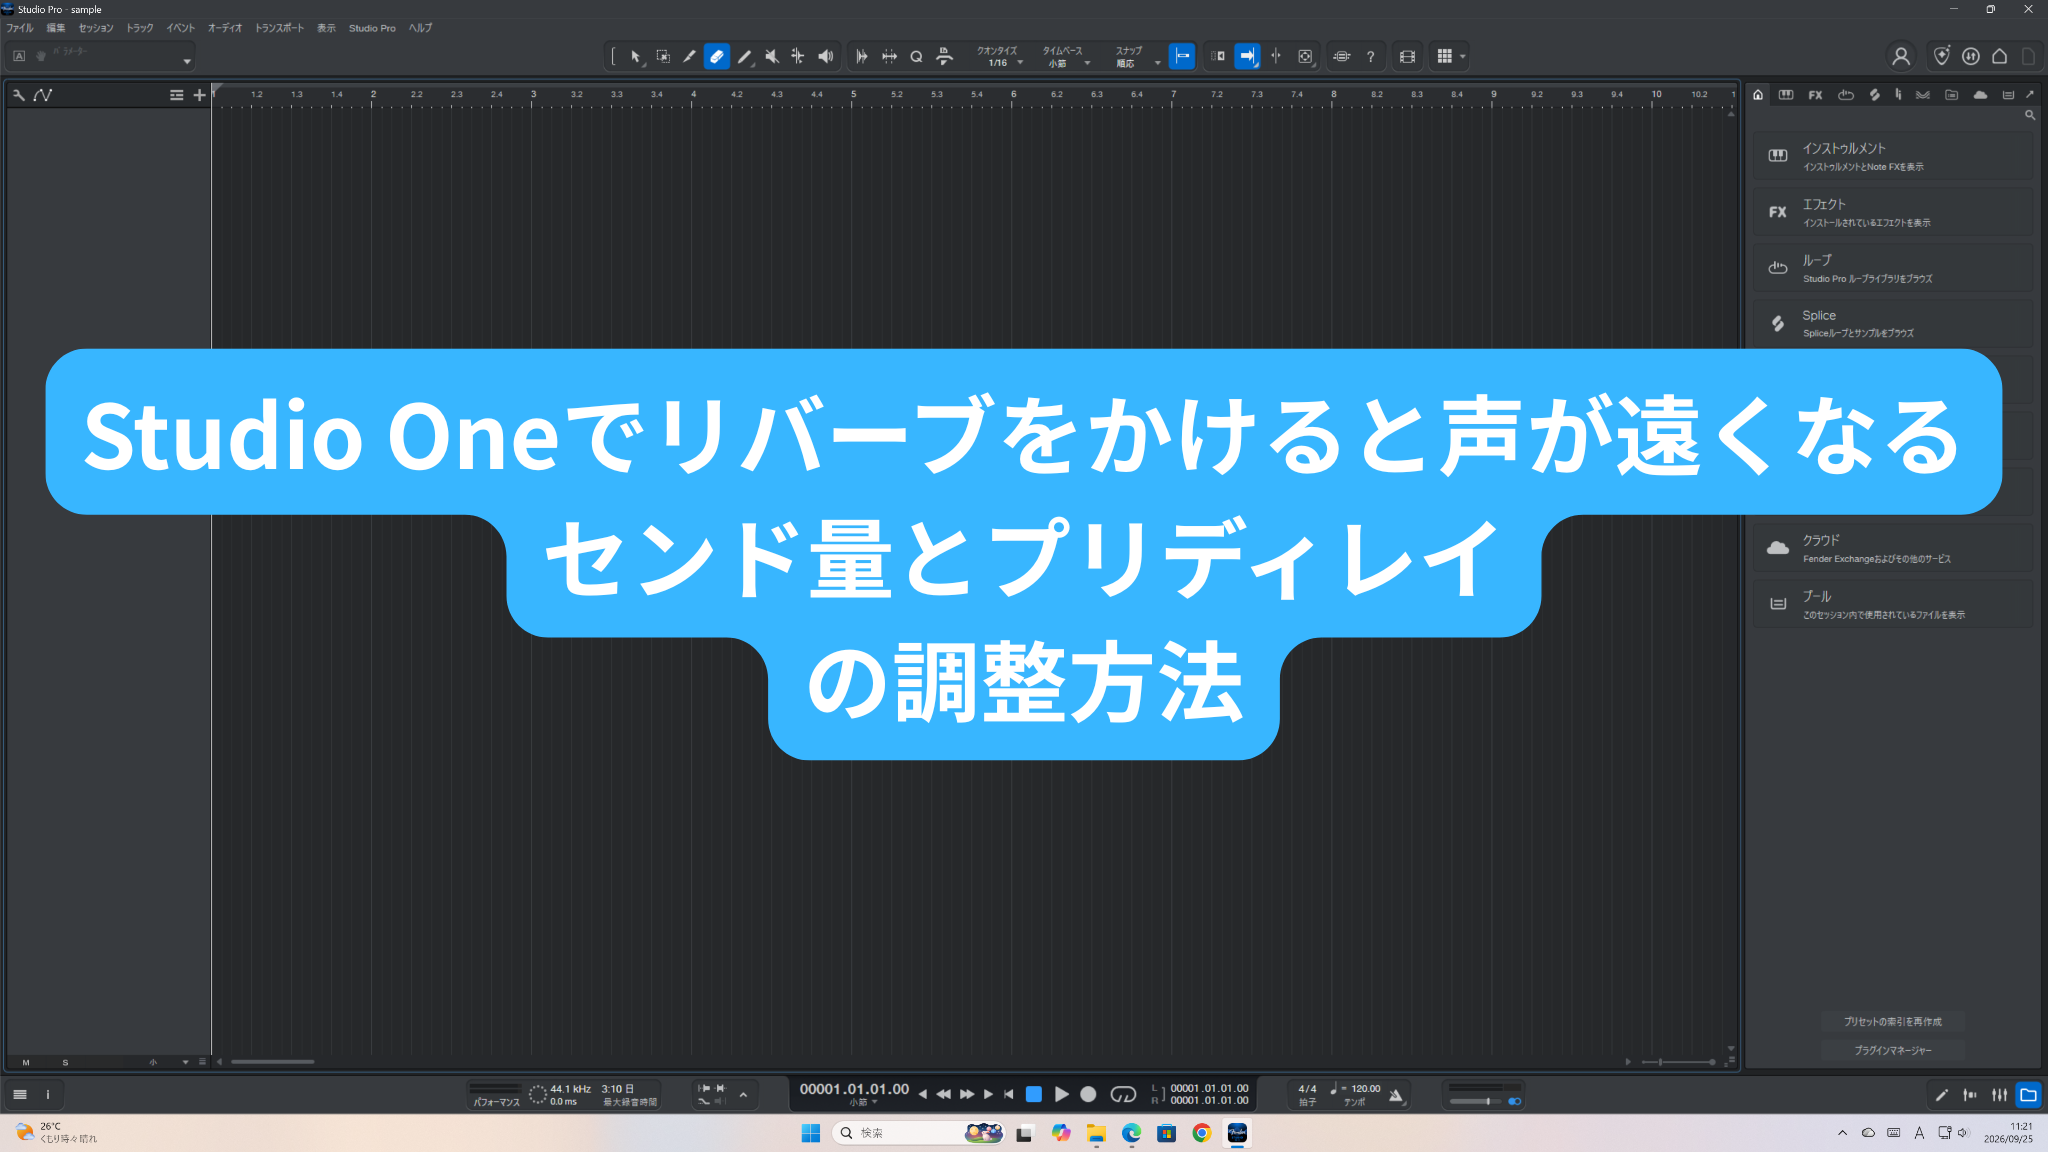This screenshot has height=1152, width=2048.
Task: Toggle Autoscroll (blue arrow) button
Action: (1247, 57)
